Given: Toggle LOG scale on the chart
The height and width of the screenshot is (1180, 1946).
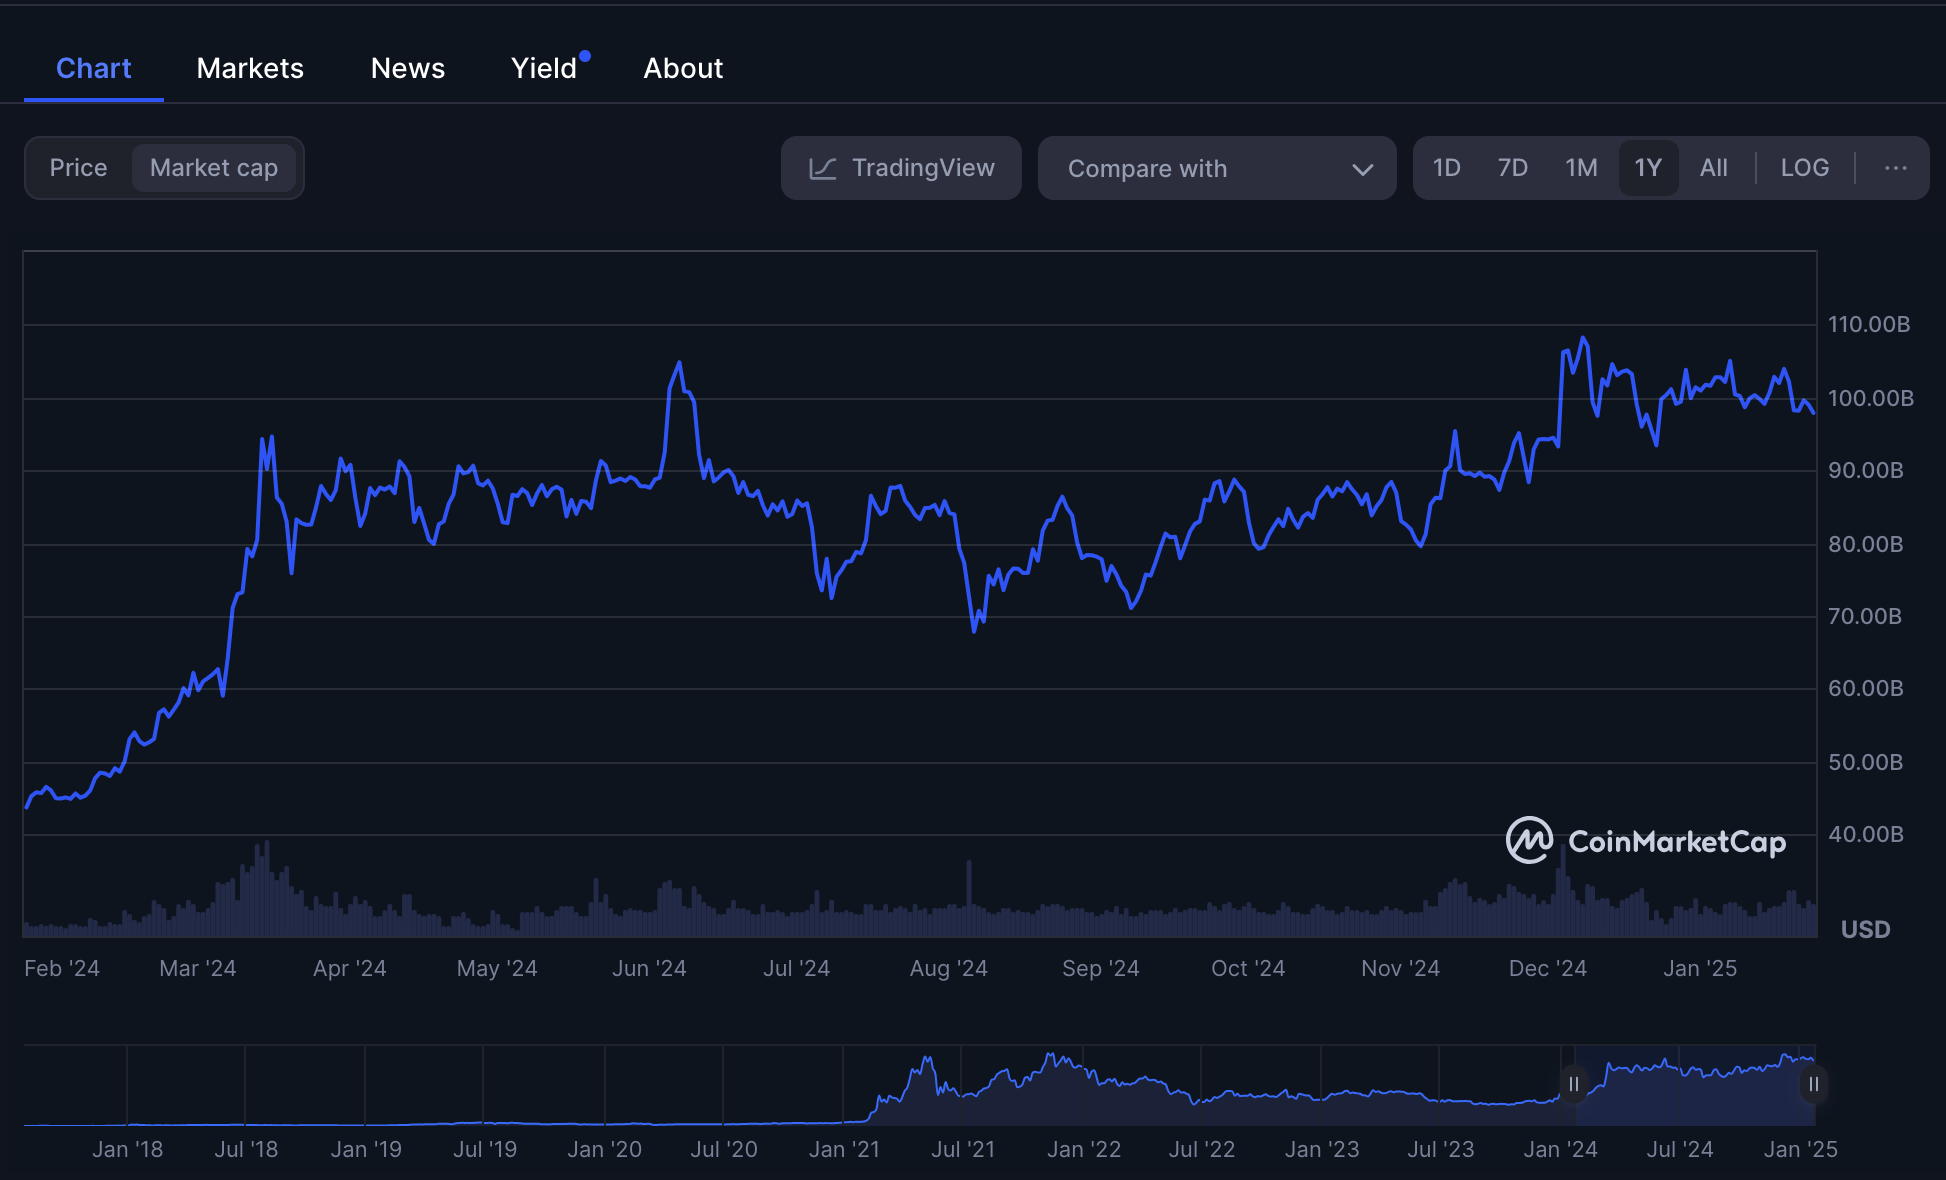Looking at the screenshot, I should click(1804, 168).
